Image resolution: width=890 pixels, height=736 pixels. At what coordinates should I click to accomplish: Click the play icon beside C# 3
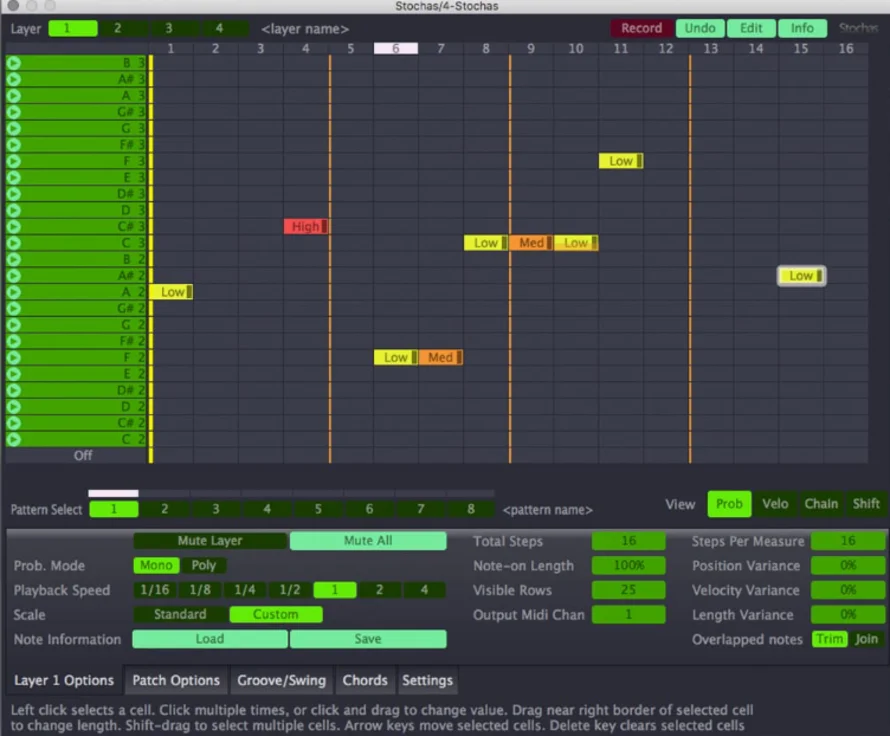click(14, 227)
